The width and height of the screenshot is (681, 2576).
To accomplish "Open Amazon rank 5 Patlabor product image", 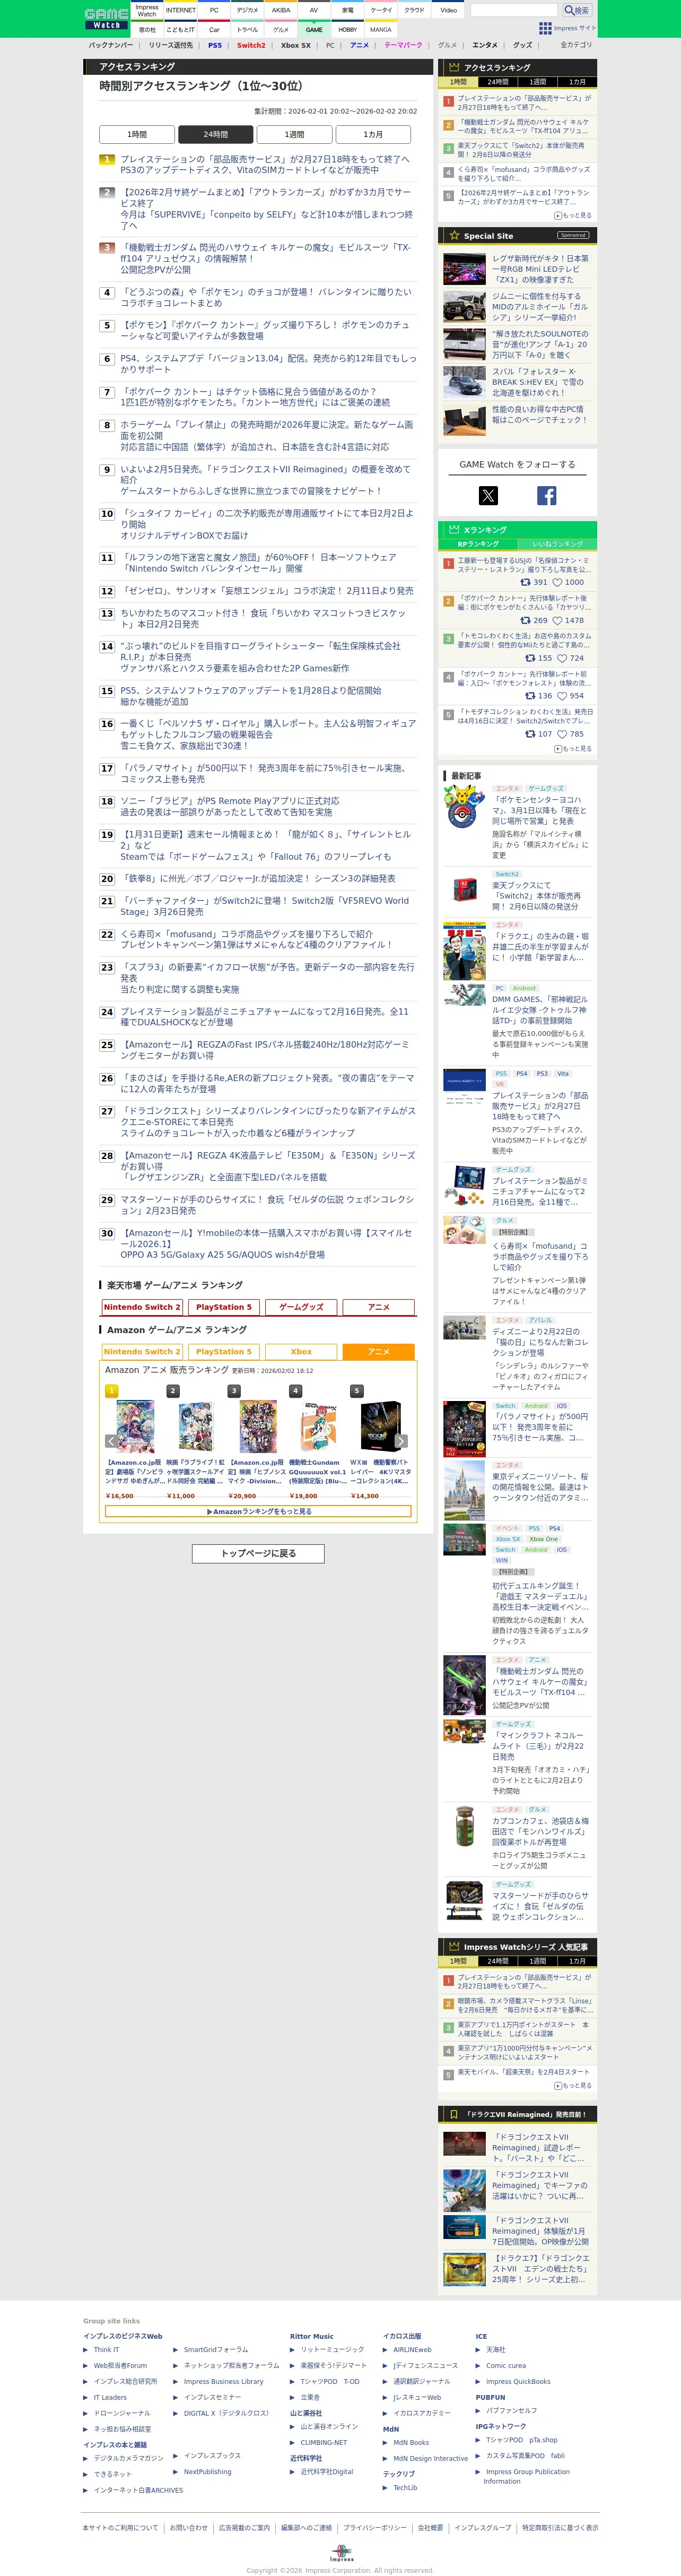I will coord(381,1427).
